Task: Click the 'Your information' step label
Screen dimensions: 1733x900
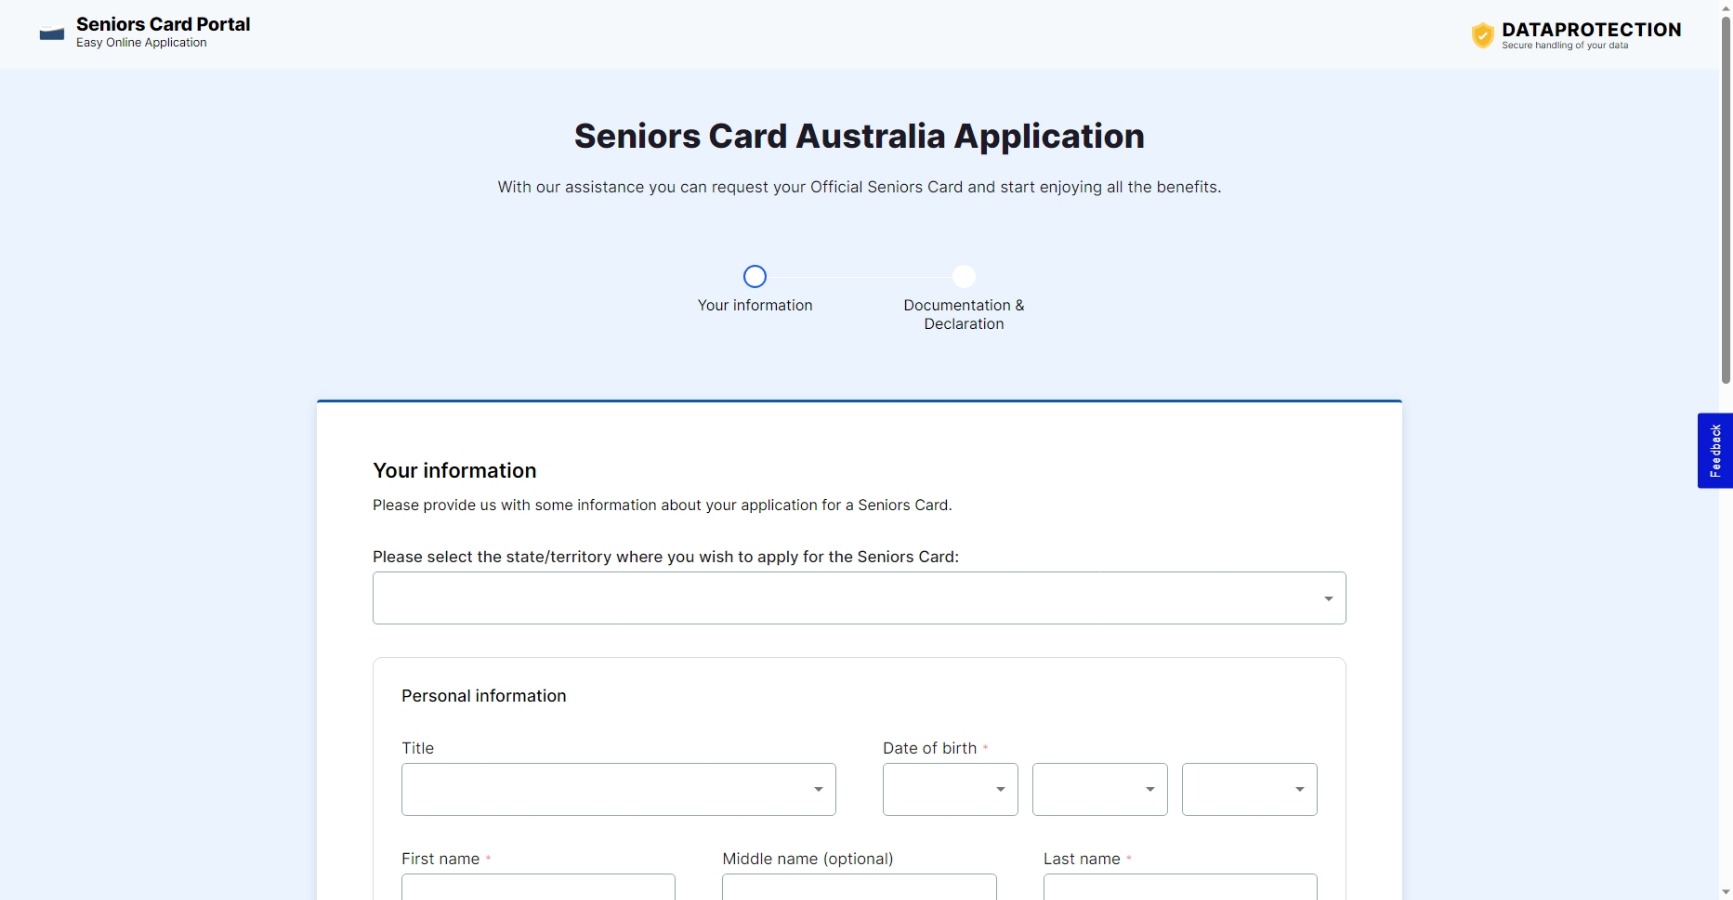Action: pyautogui.click(x=755, y=305)
